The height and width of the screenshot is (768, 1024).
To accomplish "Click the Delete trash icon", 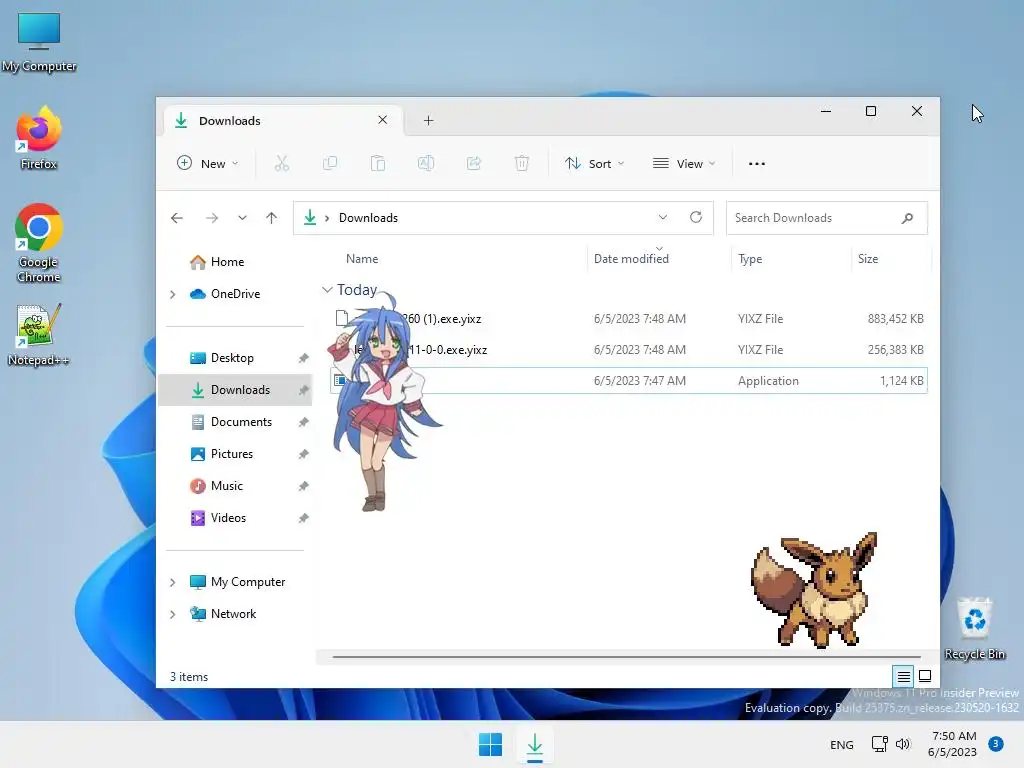I will pos(521,163).
